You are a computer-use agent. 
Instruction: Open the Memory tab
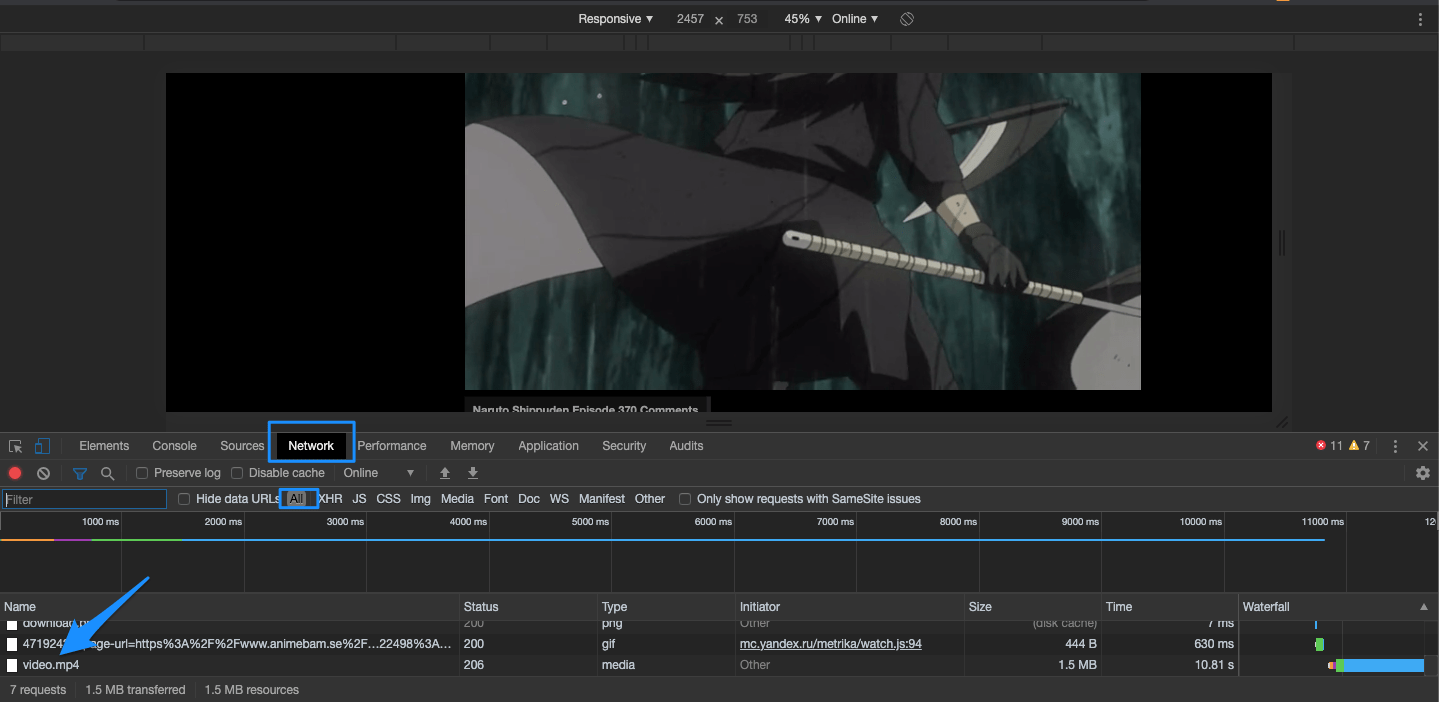tap(472, 446)
